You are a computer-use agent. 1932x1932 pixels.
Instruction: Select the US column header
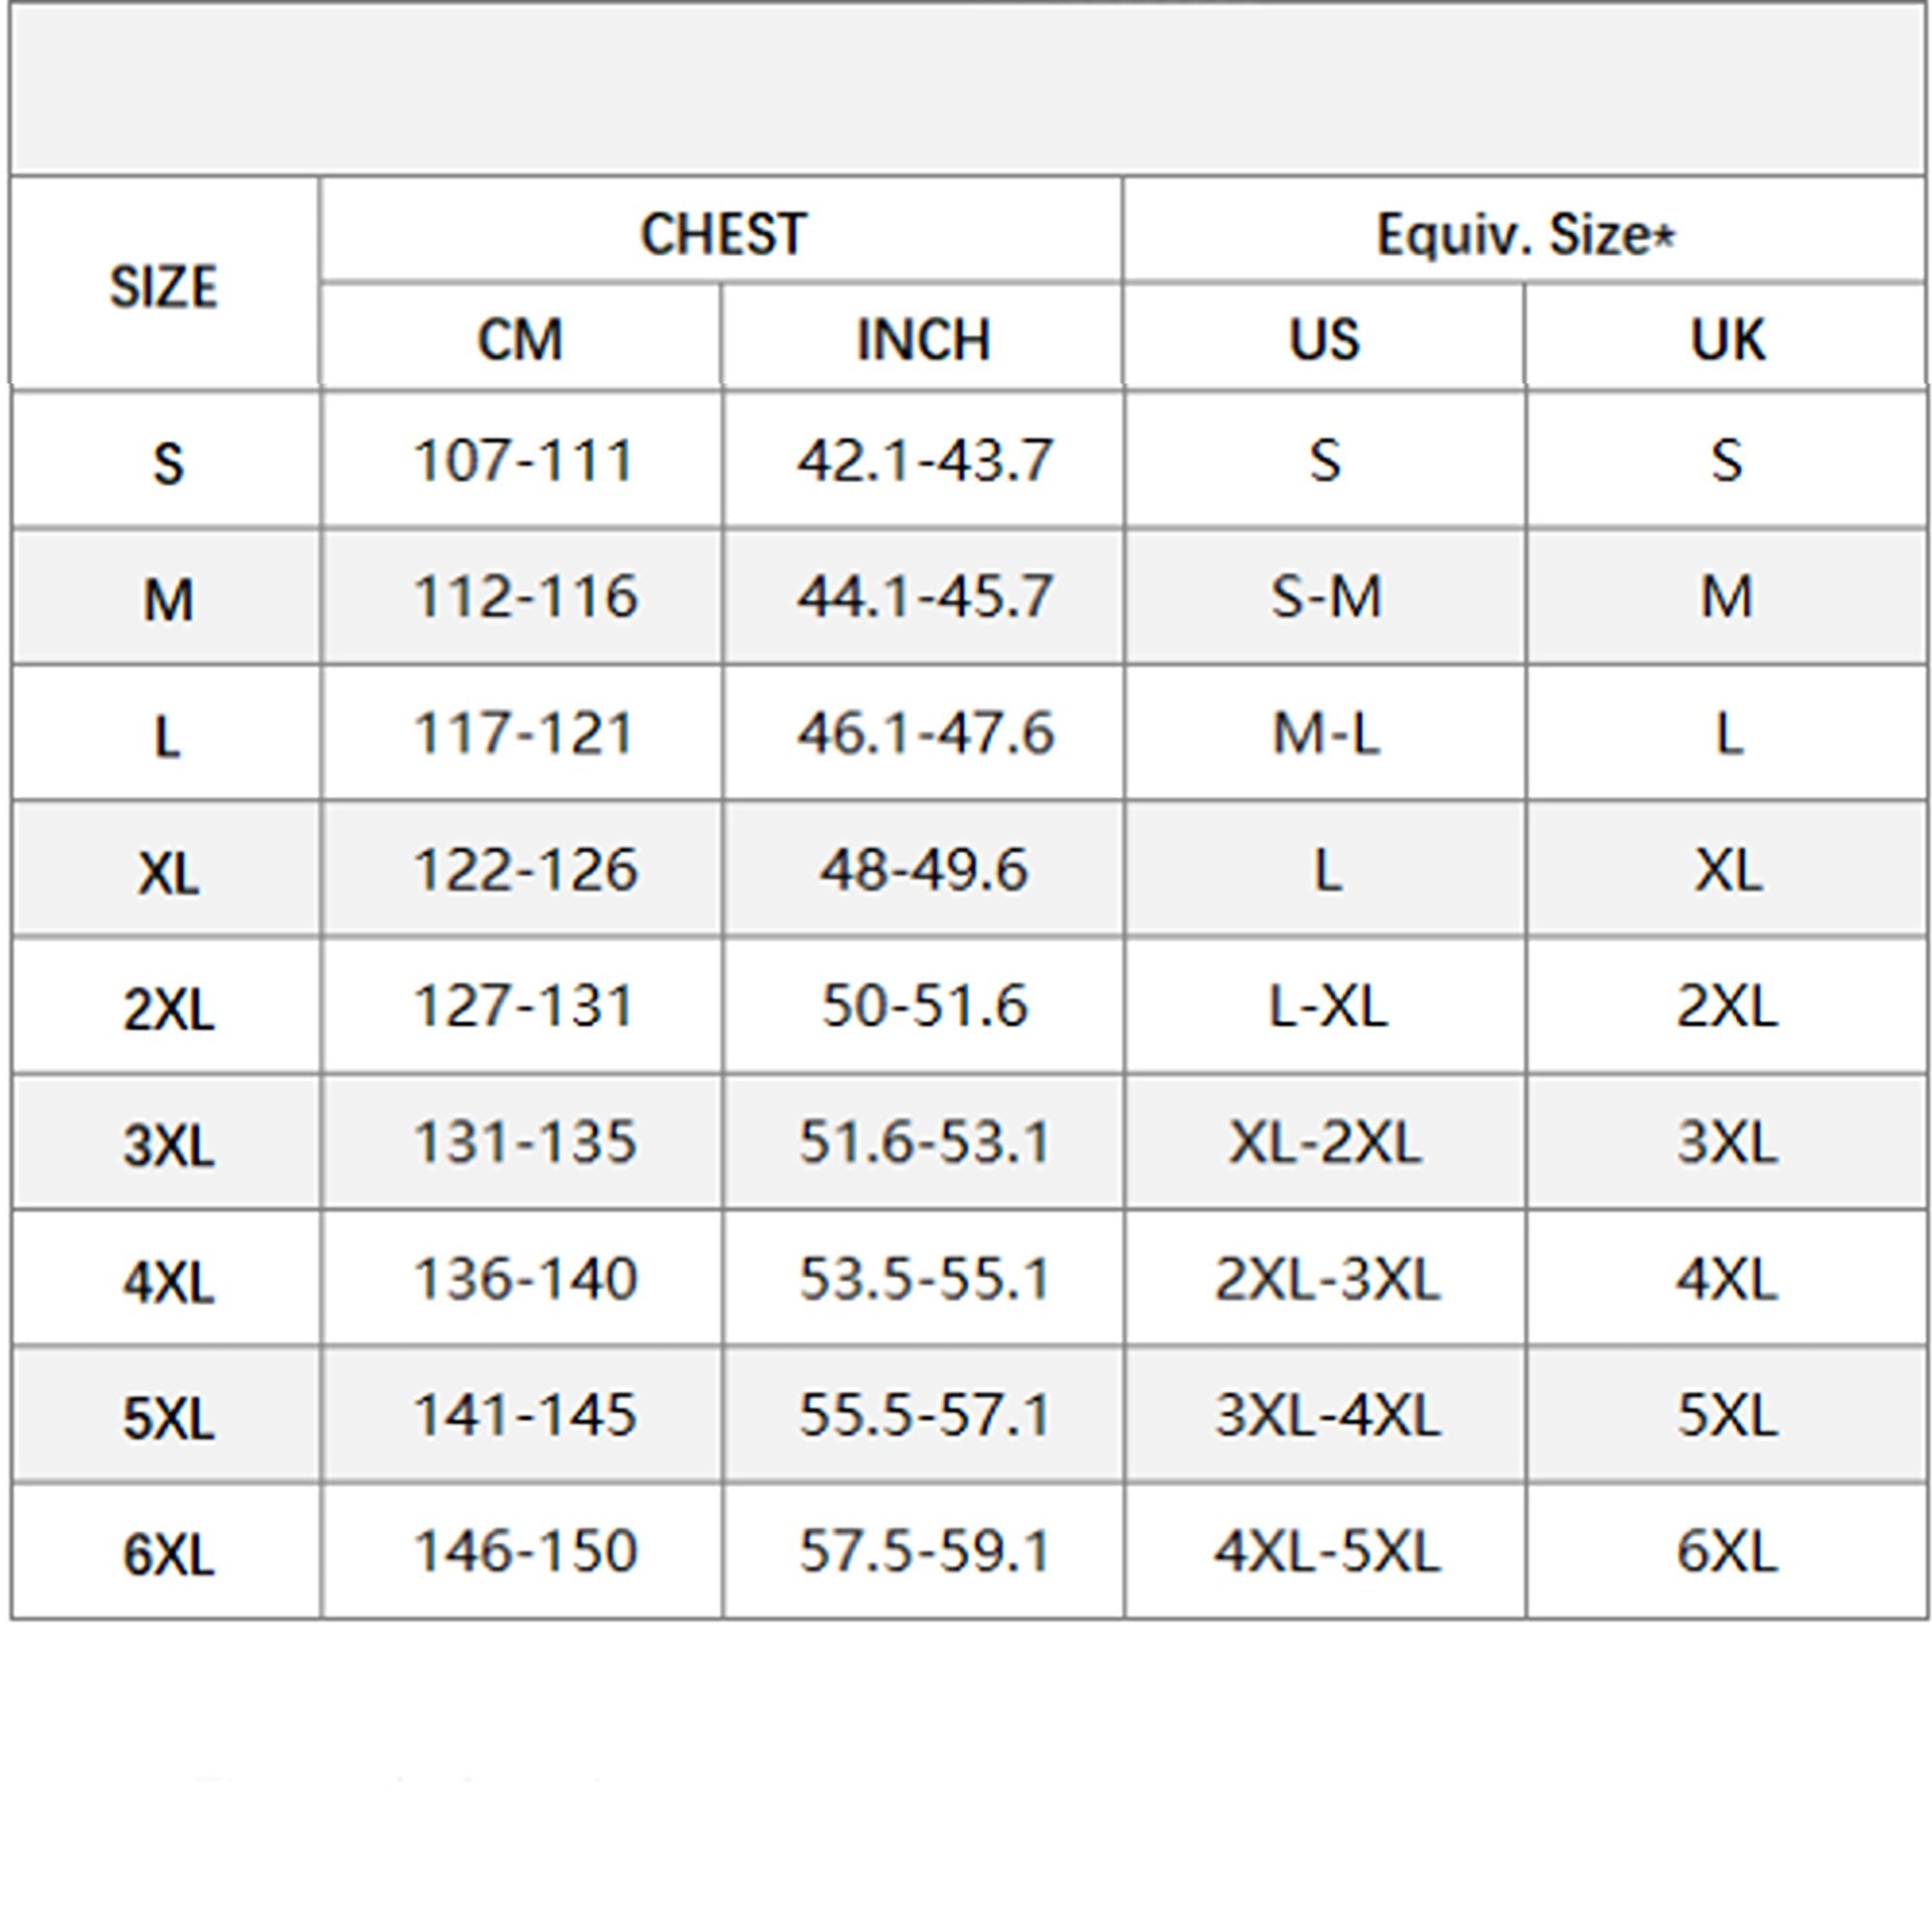tap(1324, 339)
